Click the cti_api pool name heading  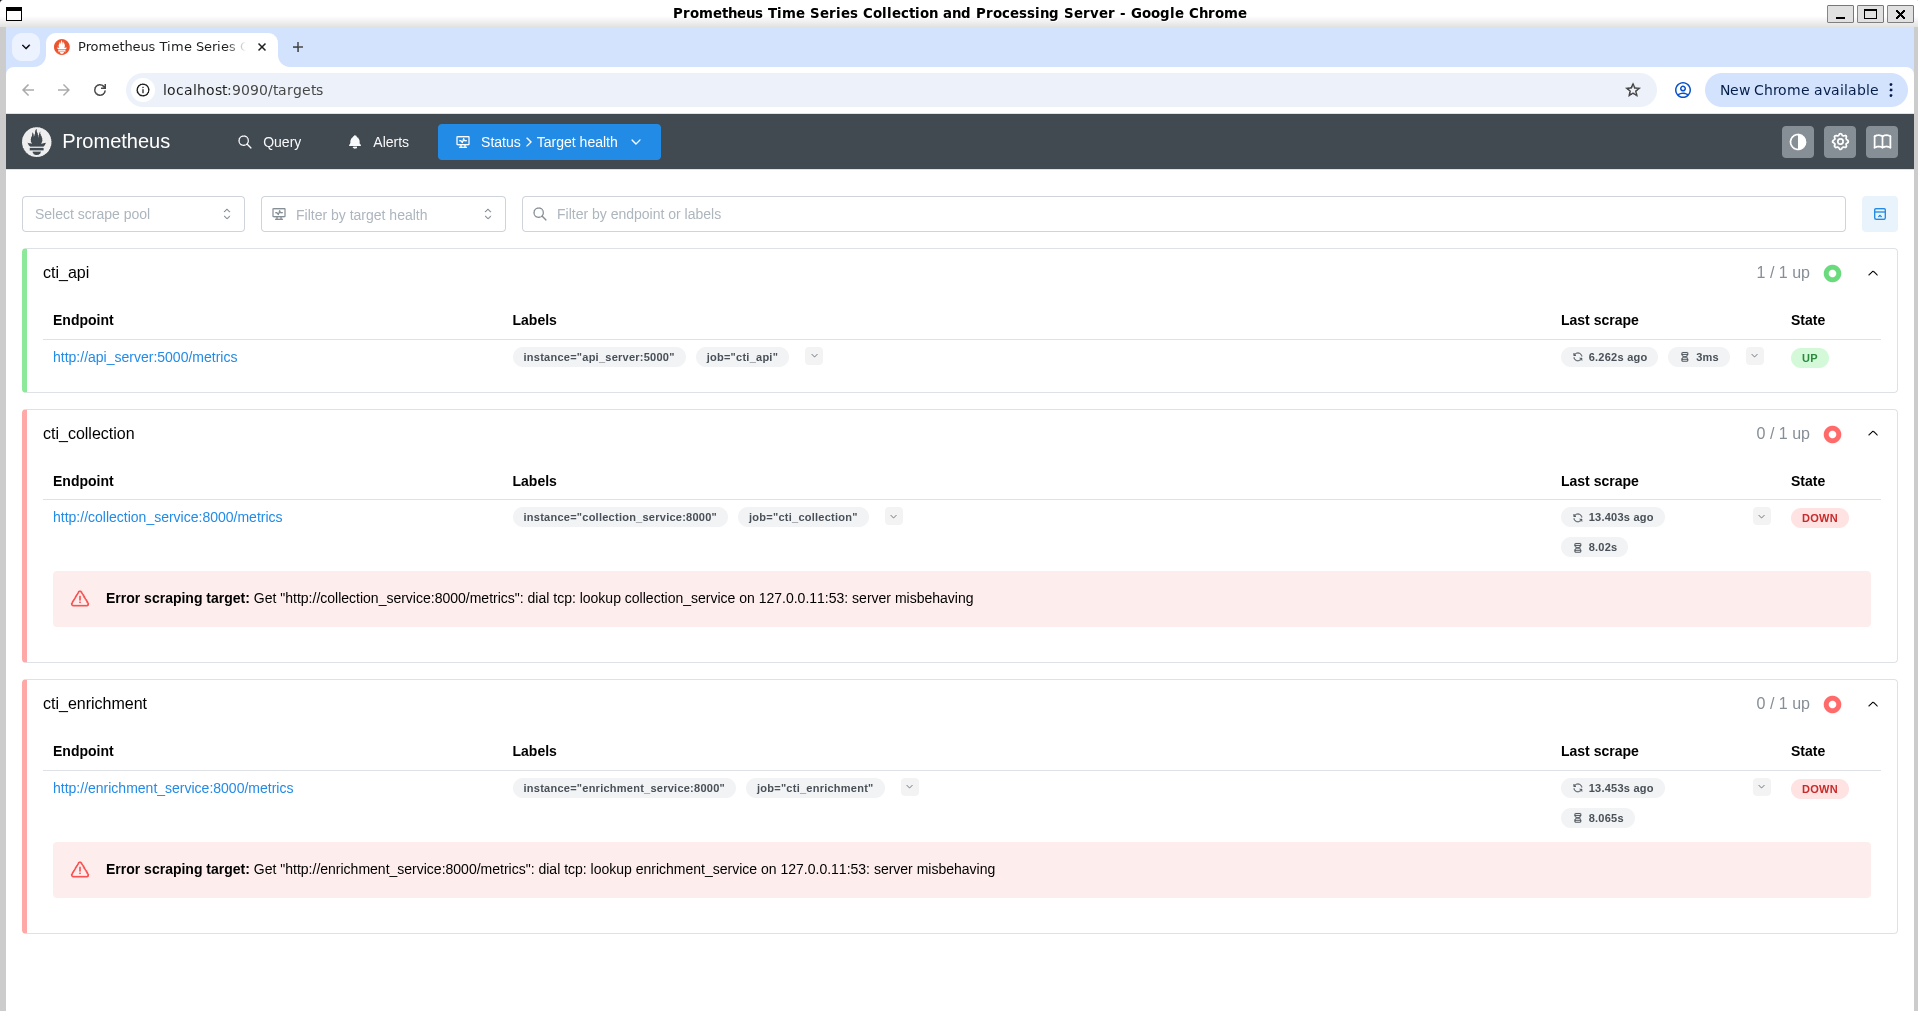66,273
